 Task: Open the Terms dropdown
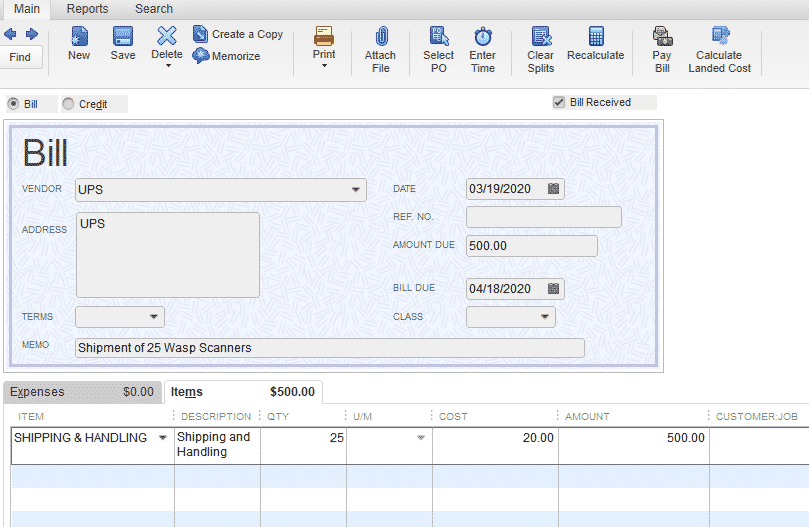click(154, 316)
